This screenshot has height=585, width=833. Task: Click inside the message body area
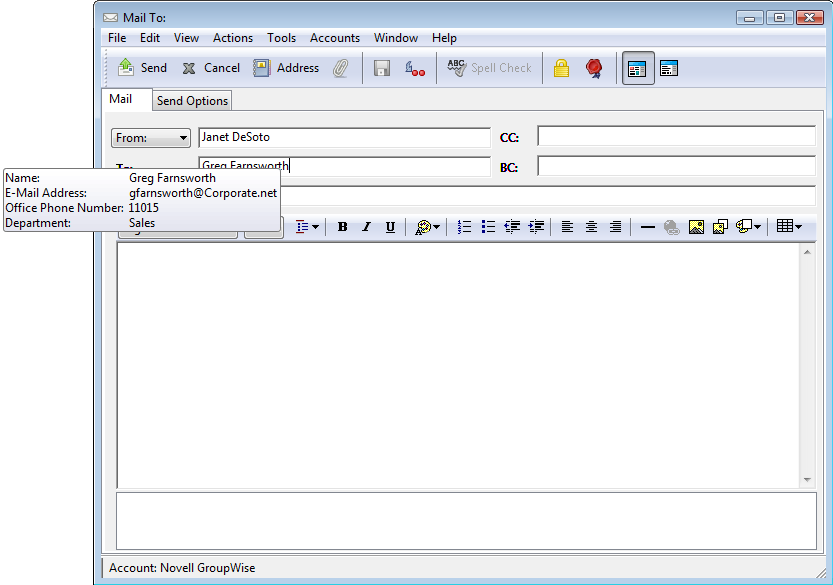(459, 366)
